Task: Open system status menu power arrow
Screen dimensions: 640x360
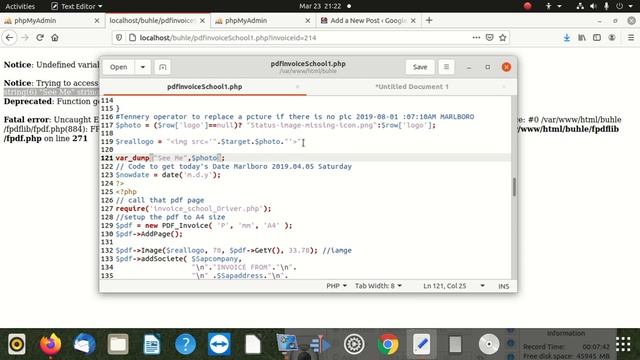Action: tap(631, 6)
